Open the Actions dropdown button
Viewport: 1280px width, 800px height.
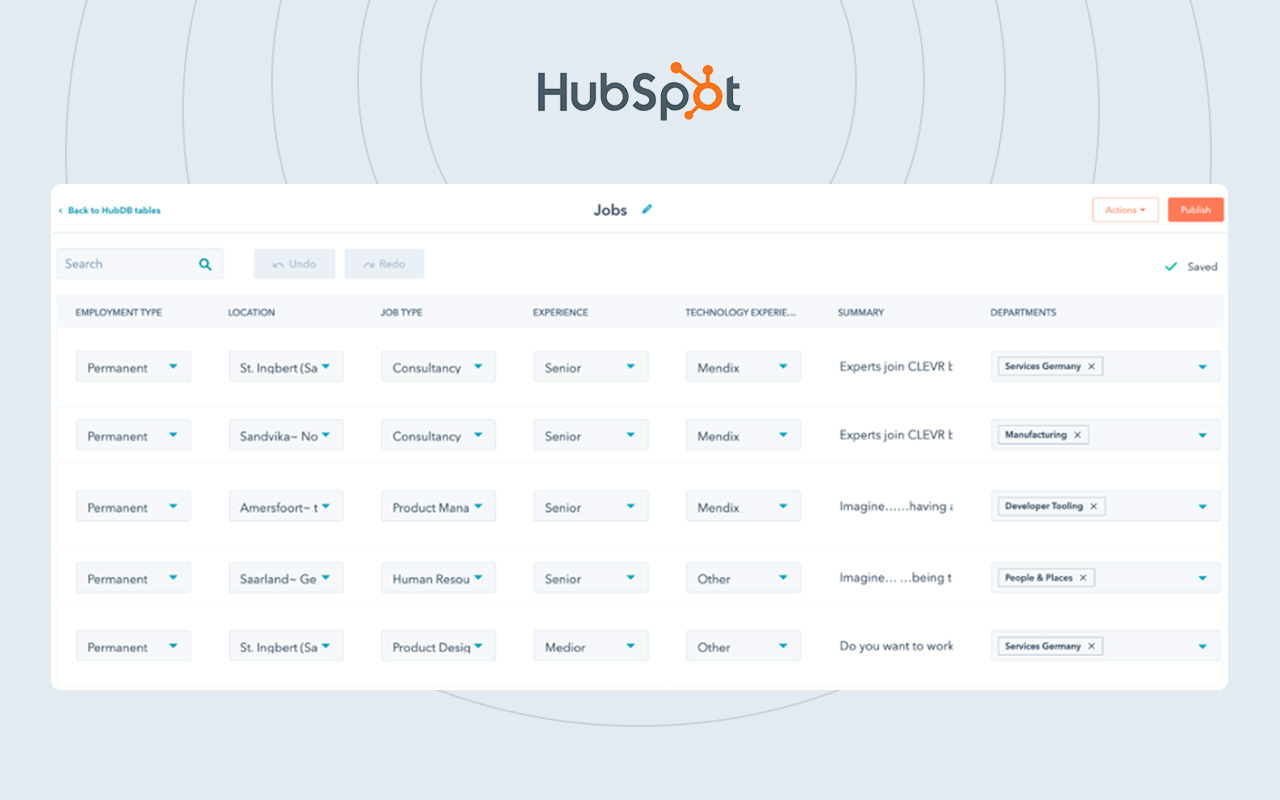pos(1125,210)
